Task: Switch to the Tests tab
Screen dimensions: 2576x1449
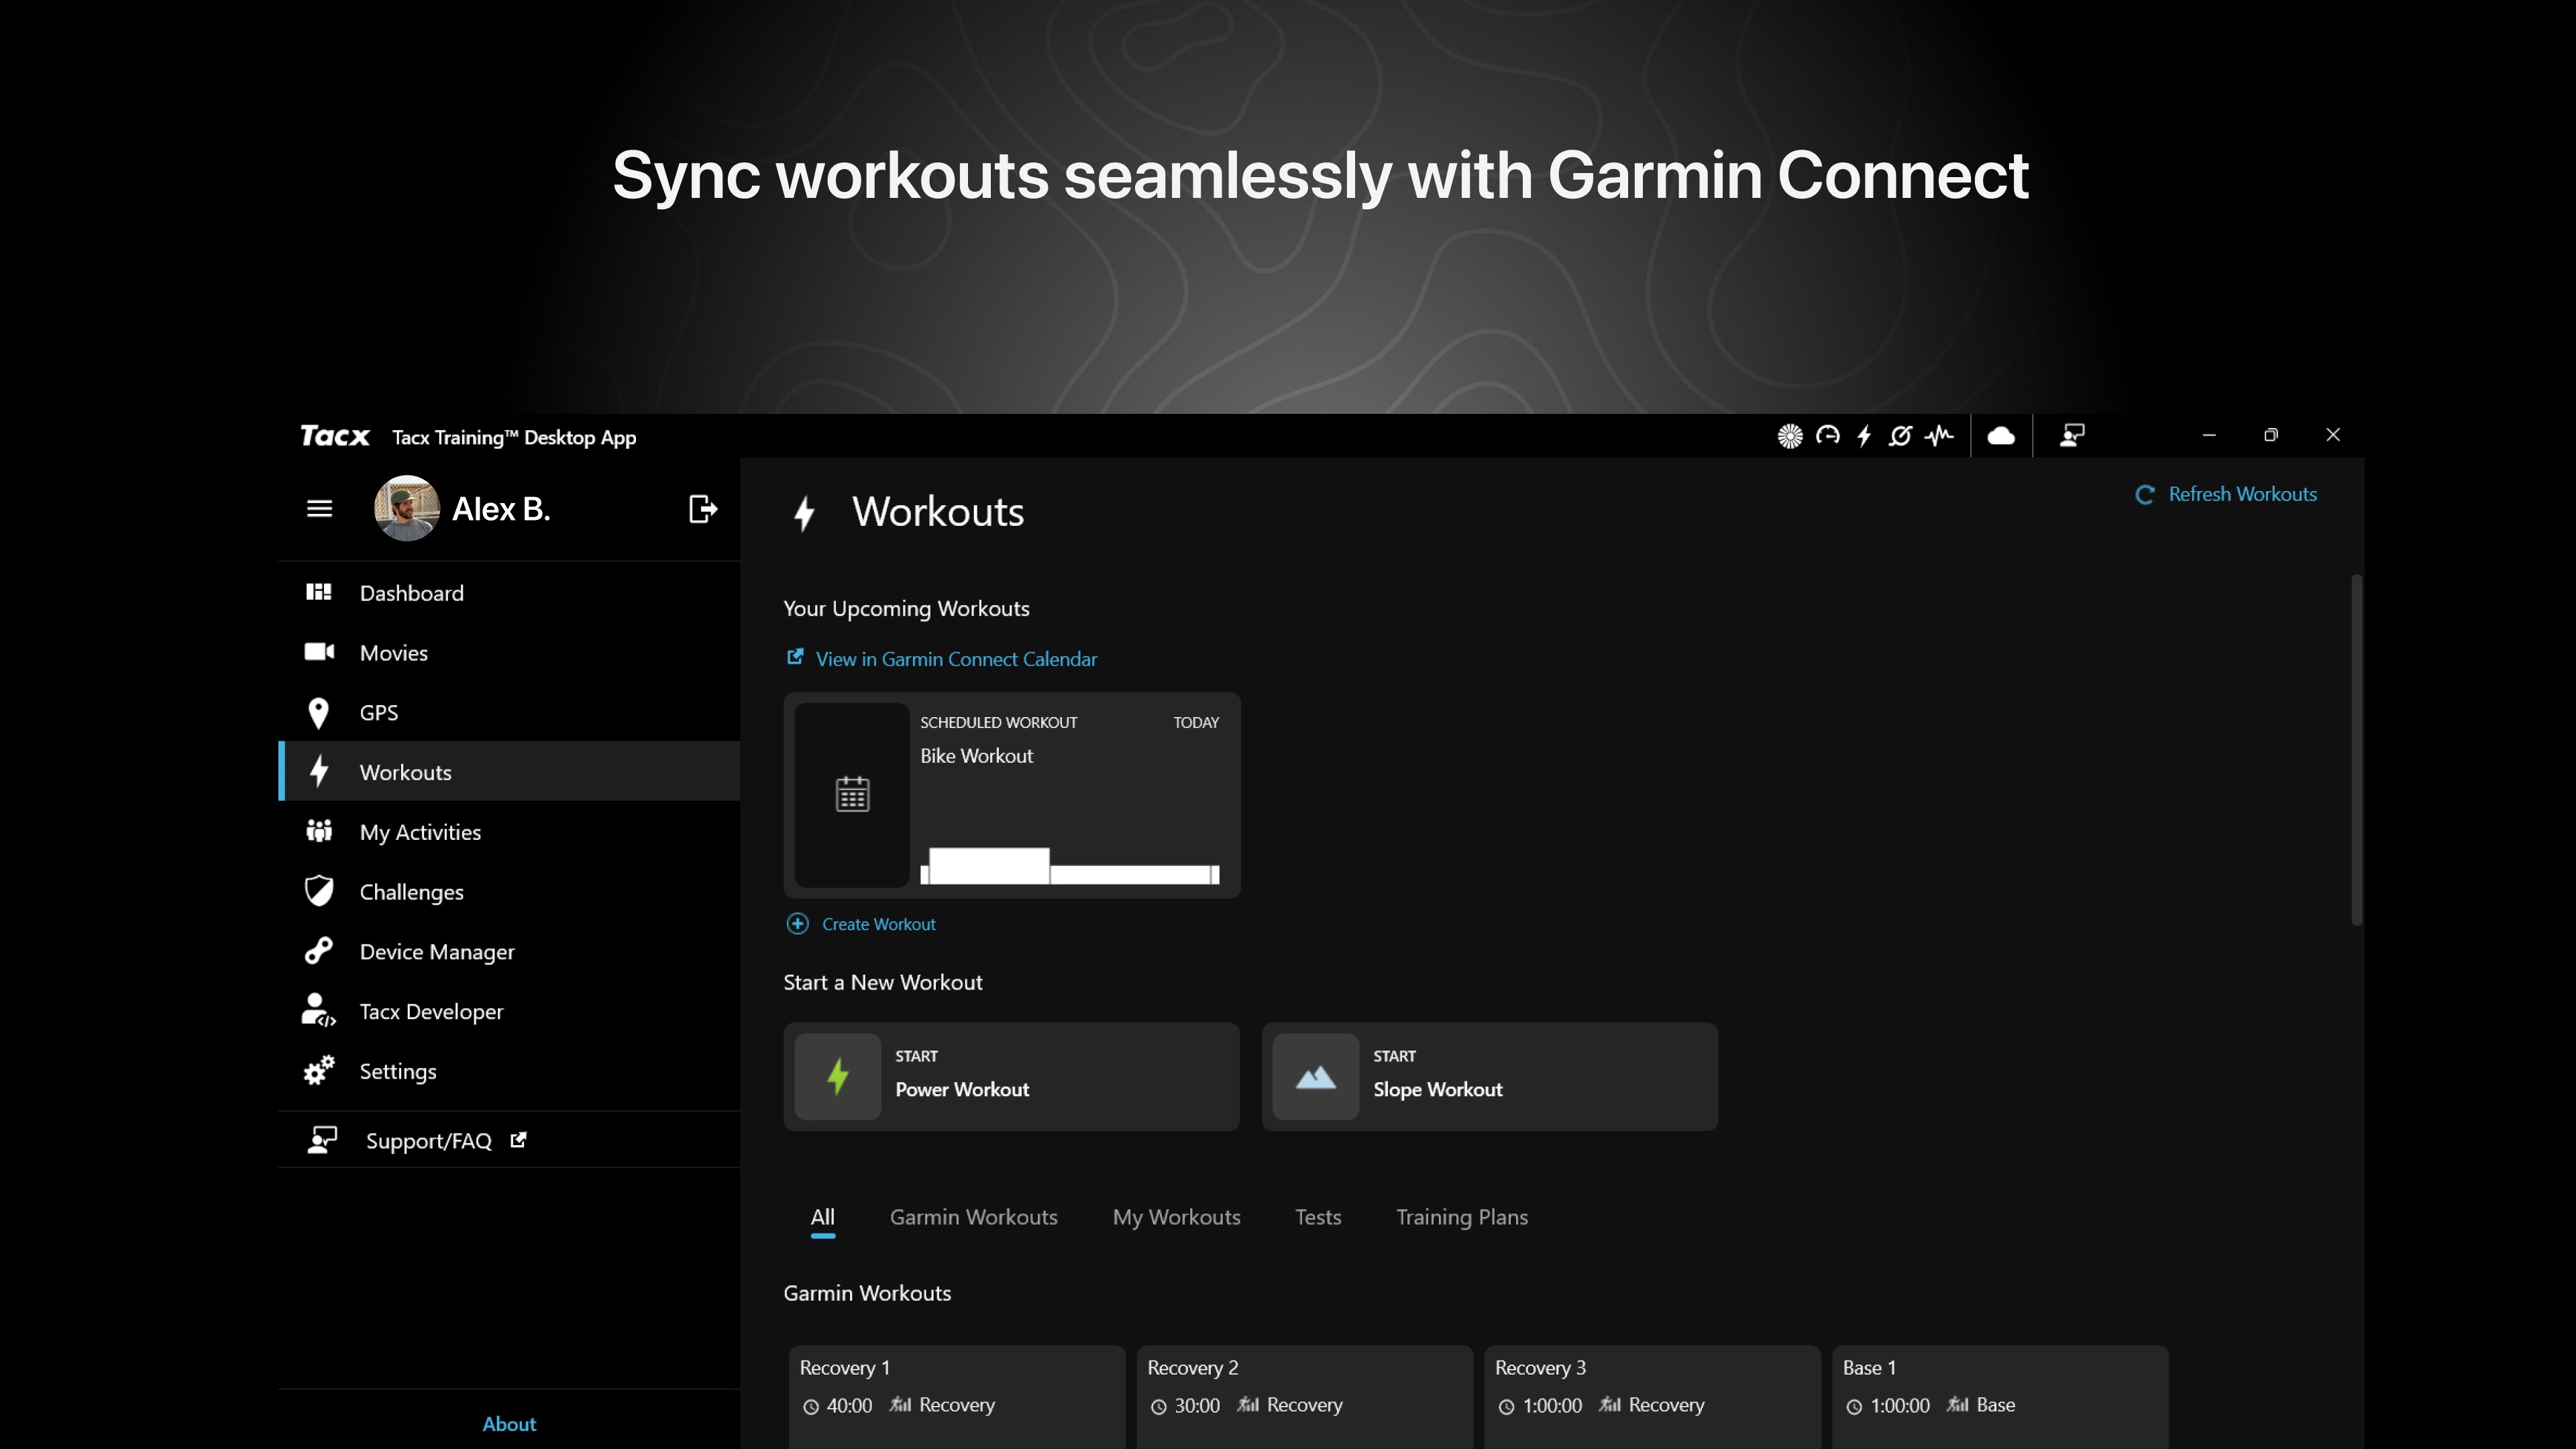Action: point(1318,1217)
